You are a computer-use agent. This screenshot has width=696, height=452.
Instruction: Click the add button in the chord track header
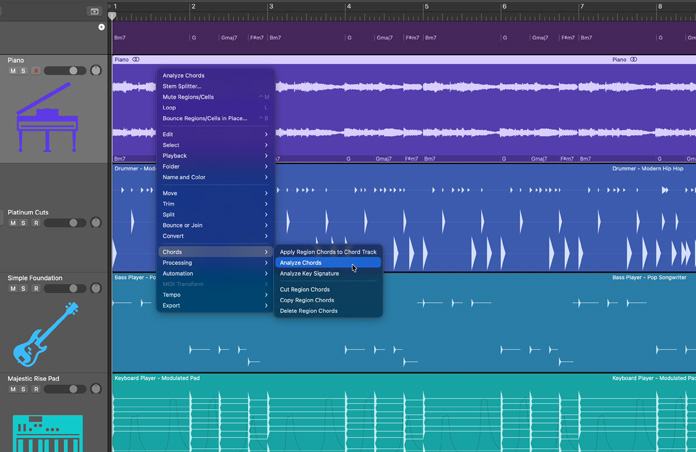tap(101, 27)
